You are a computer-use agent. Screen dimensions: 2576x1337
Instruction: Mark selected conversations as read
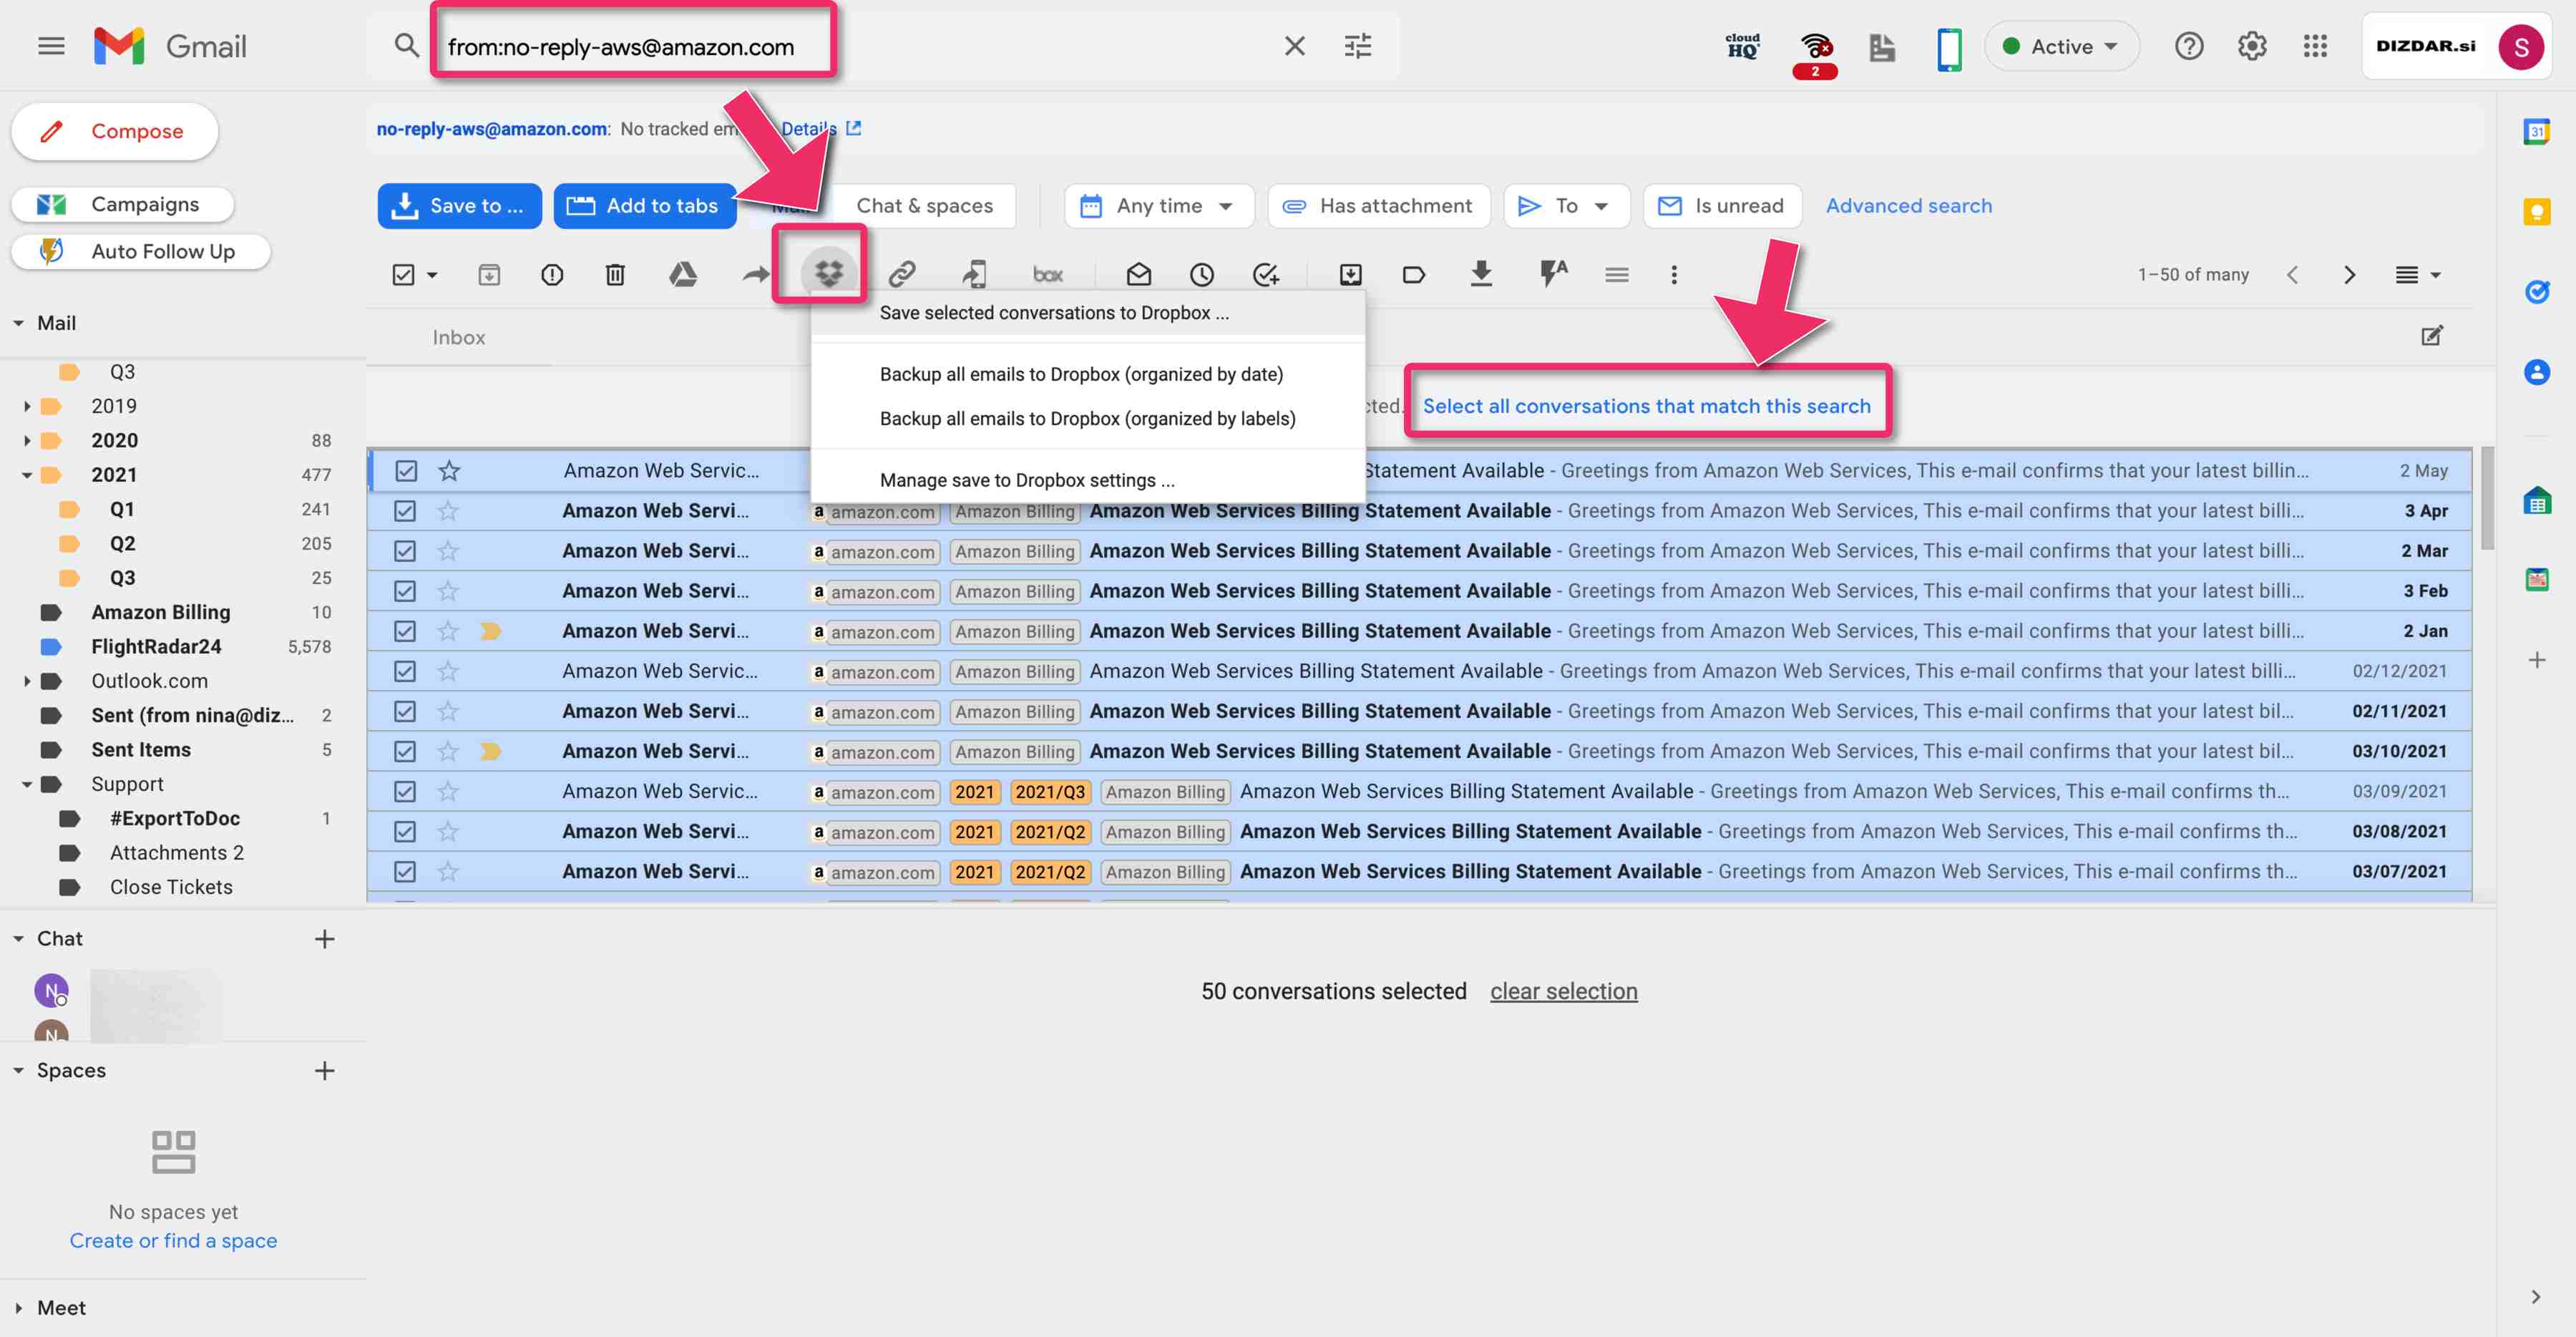(1138, 274)
